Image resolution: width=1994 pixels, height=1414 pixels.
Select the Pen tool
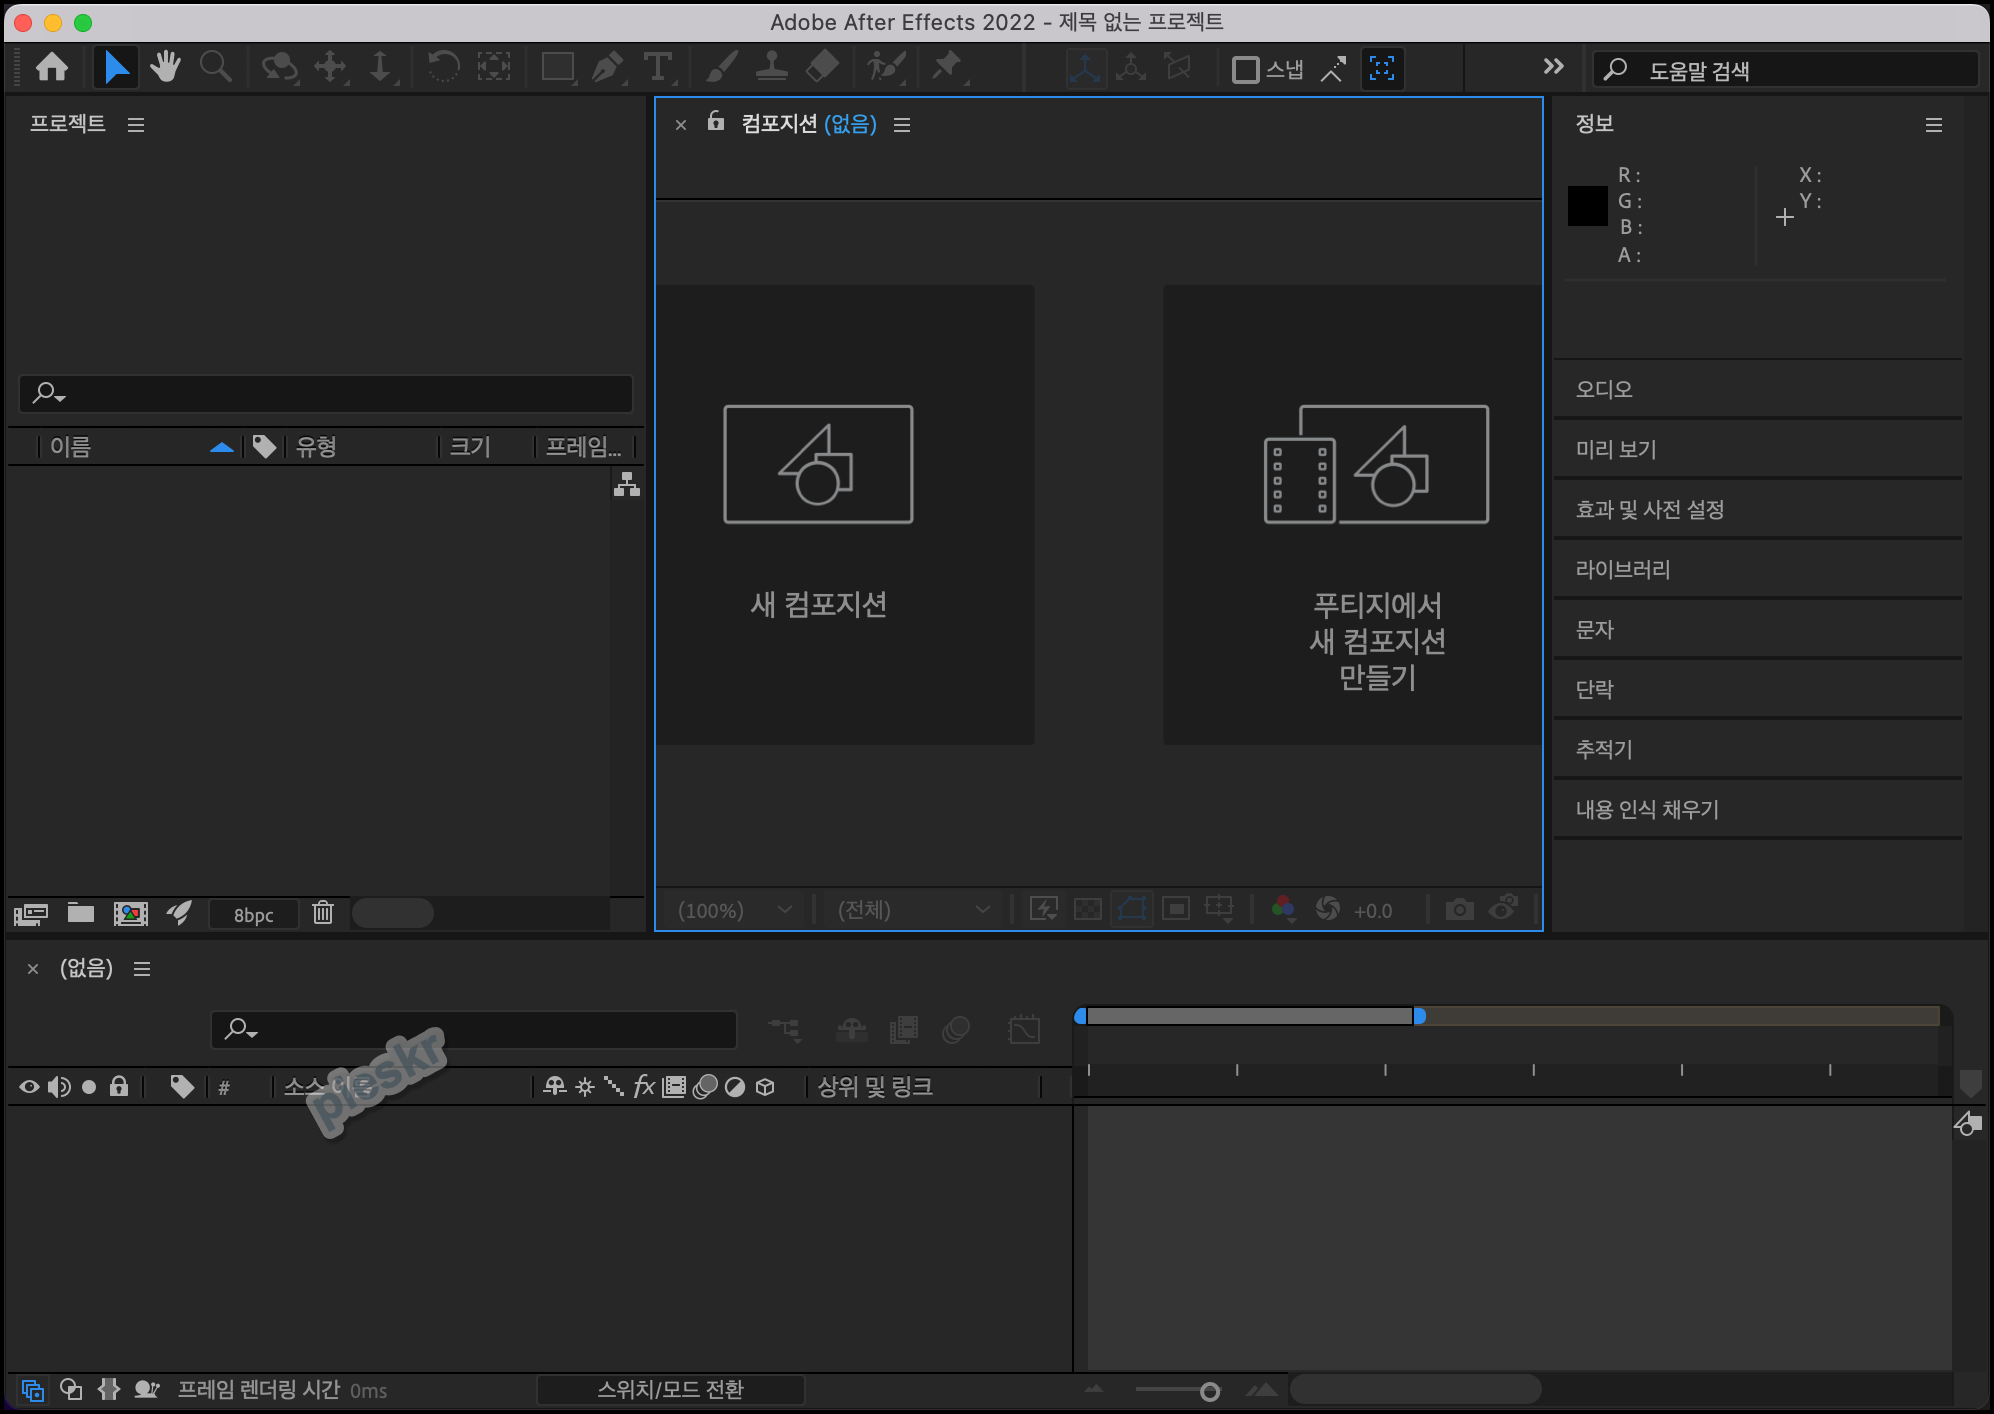coord(606,68)
